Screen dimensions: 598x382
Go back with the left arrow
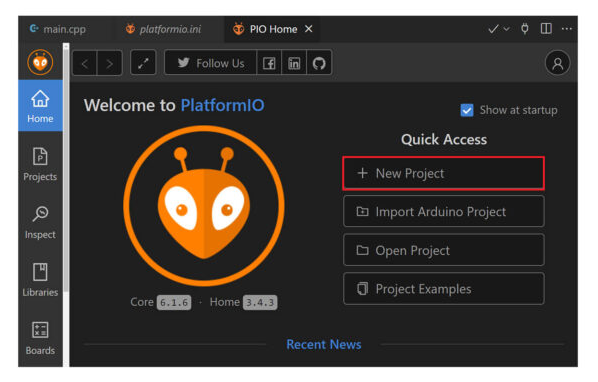tap(85, 63)
